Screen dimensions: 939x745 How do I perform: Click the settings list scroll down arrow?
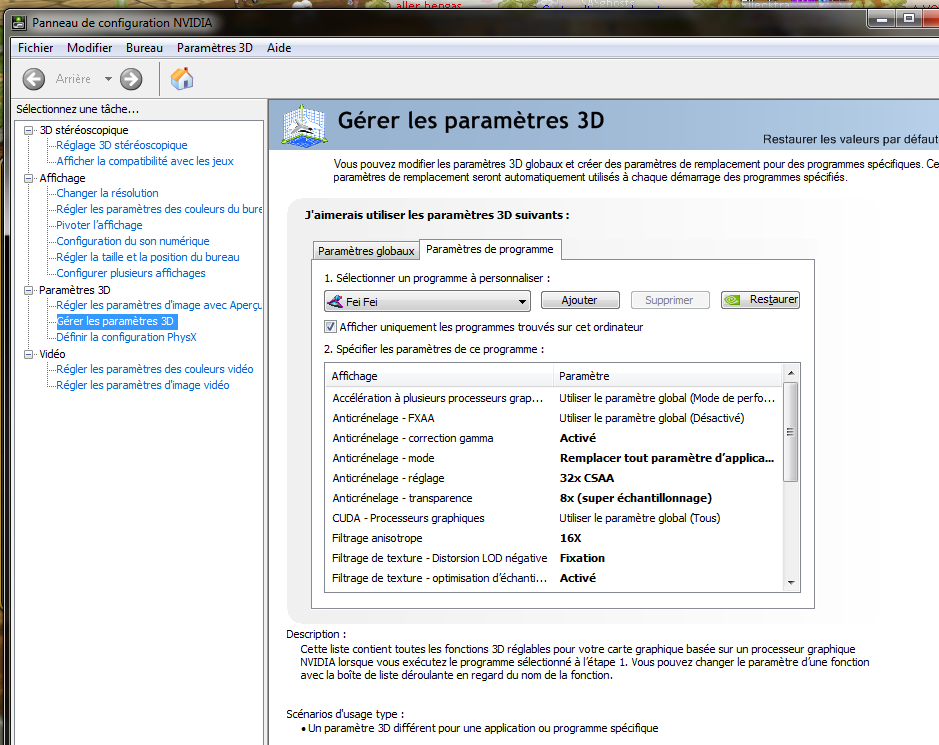791,582
